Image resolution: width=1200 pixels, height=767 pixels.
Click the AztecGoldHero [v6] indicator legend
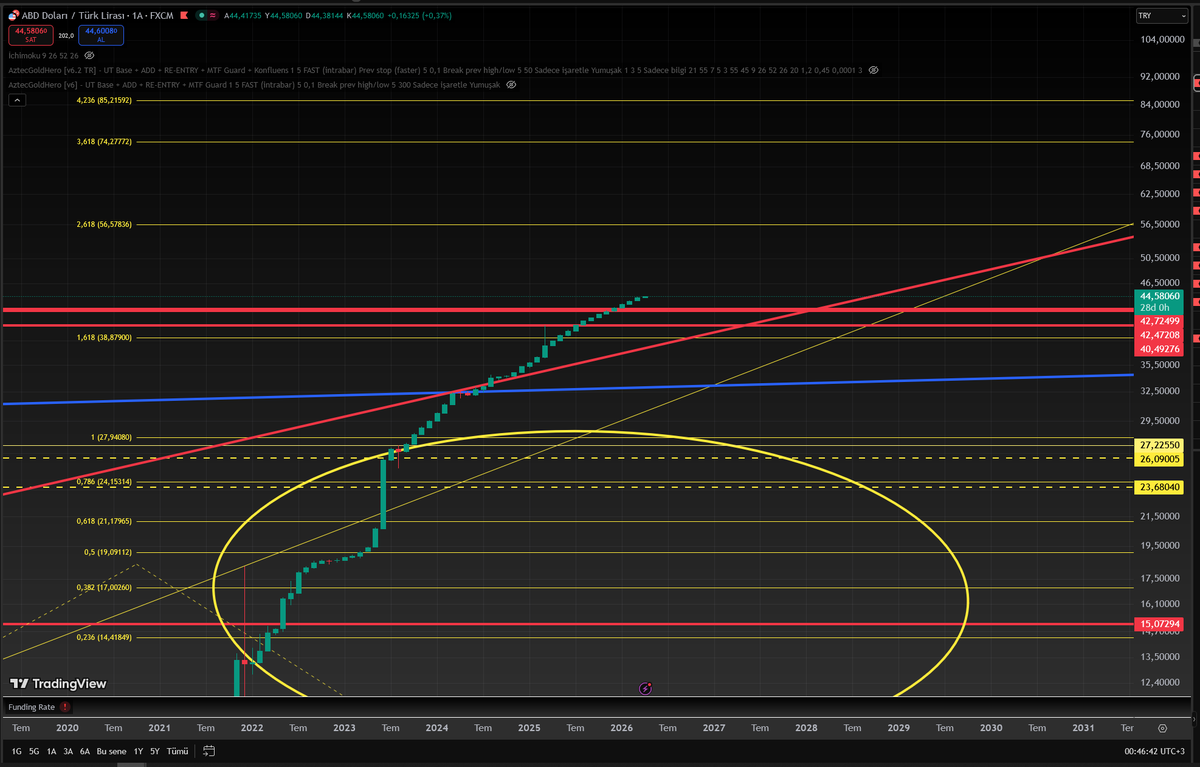pos(254,85)
